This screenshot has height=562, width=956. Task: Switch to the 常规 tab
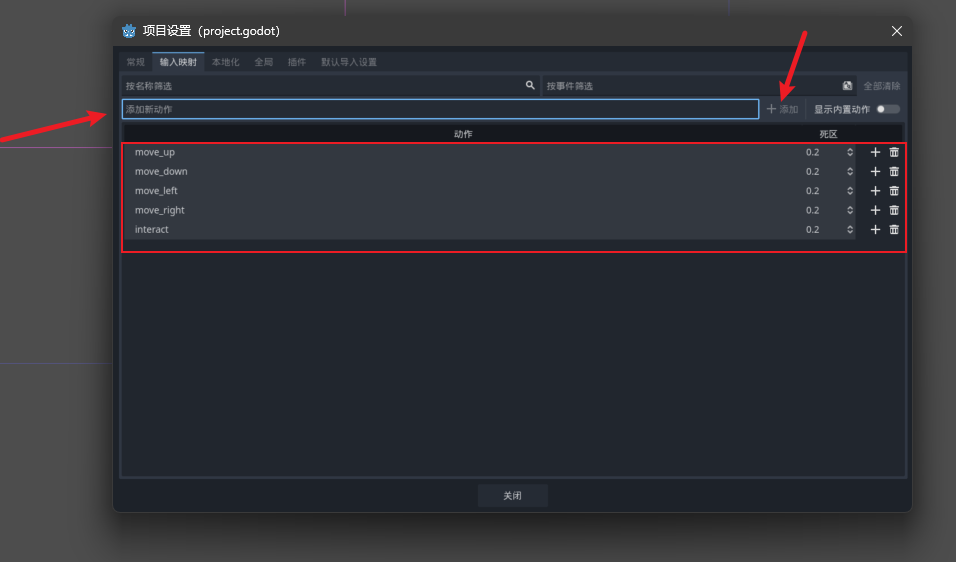click(x=135, y=62)
